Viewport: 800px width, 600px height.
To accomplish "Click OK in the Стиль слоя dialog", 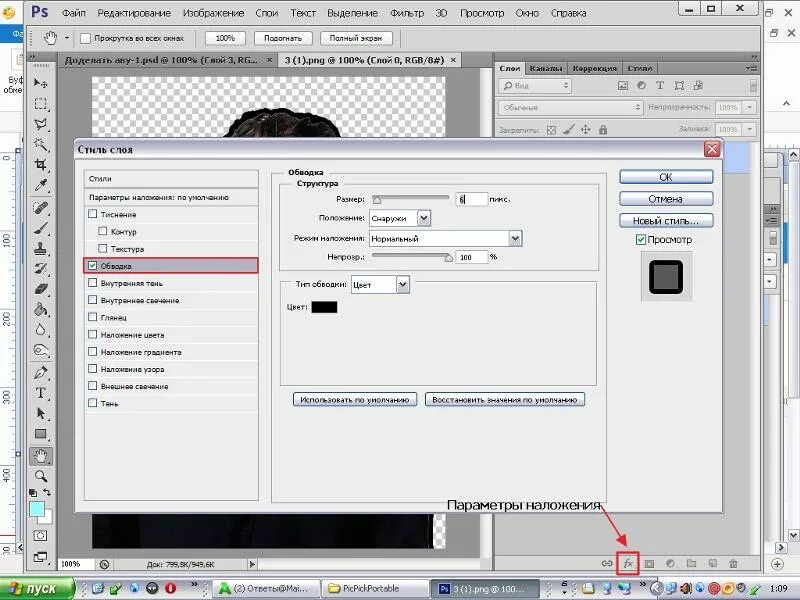I will pos(666,177).
